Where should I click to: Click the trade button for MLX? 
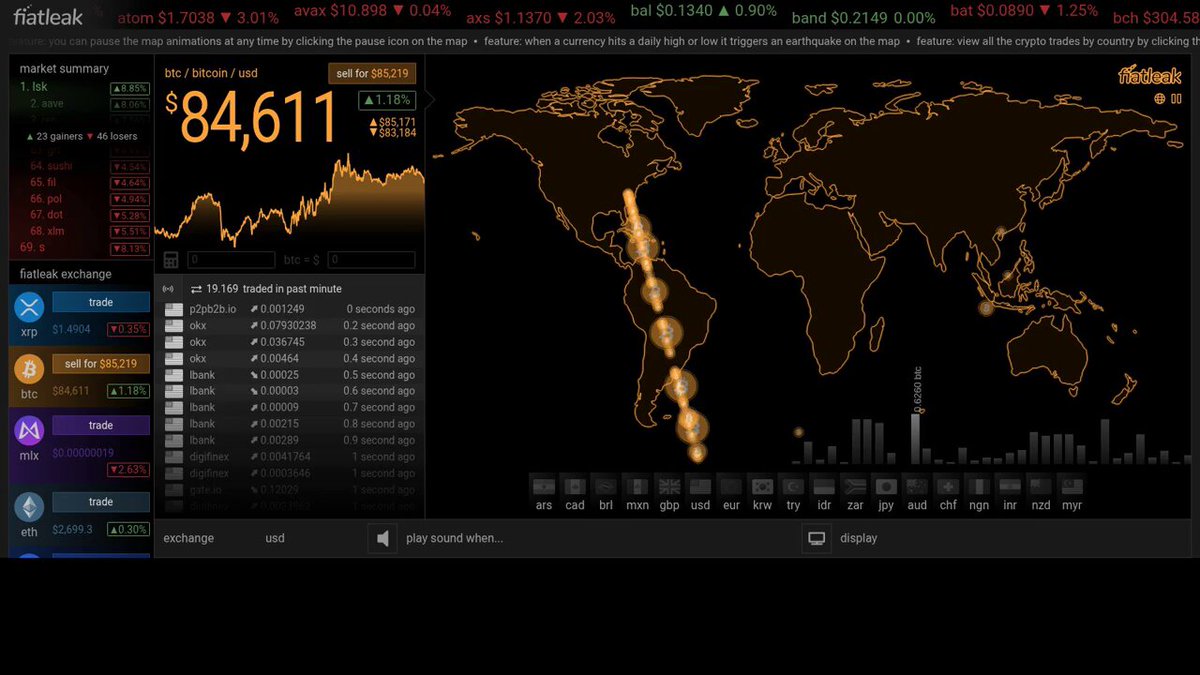(101, 425)
